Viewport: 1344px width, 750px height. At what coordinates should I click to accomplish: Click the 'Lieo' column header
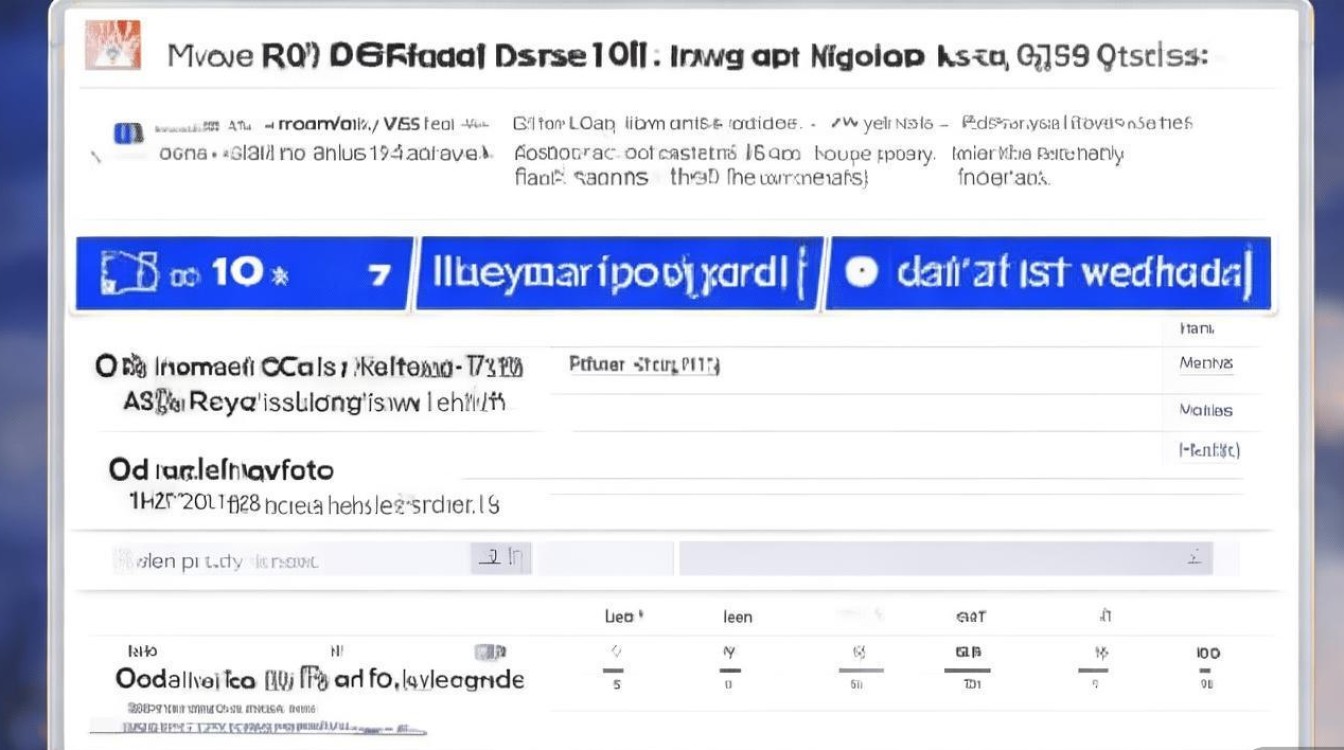(623, 617)
